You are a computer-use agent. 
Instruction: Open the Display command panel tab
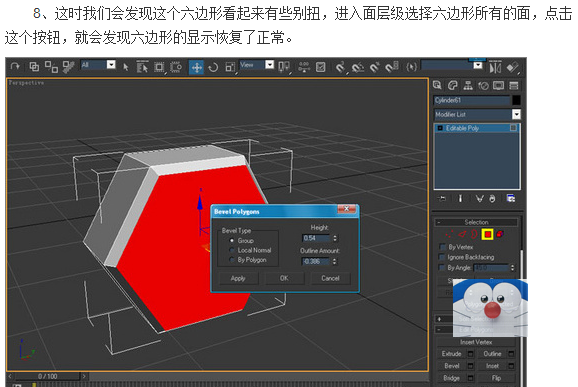click(498, 86)
